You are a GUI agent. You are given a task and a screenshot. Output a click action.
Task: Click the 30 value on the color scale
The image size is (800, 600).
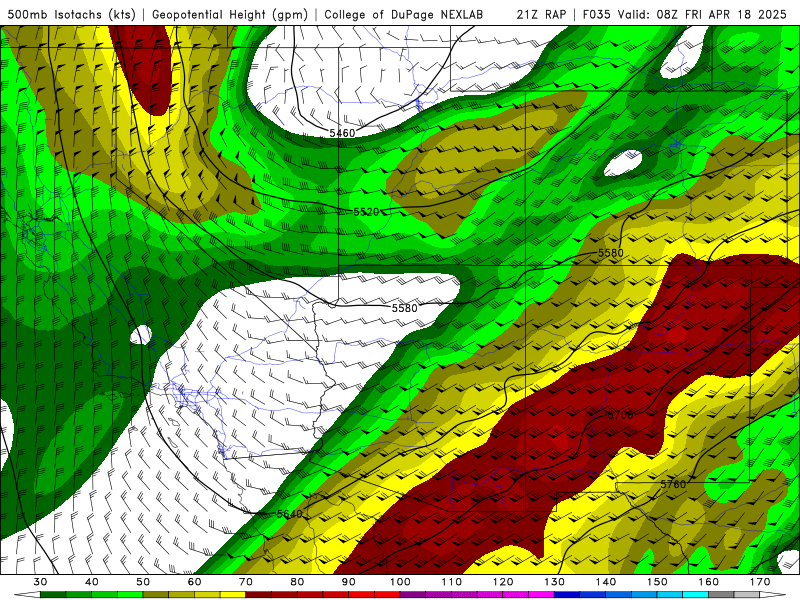point(40,582)
